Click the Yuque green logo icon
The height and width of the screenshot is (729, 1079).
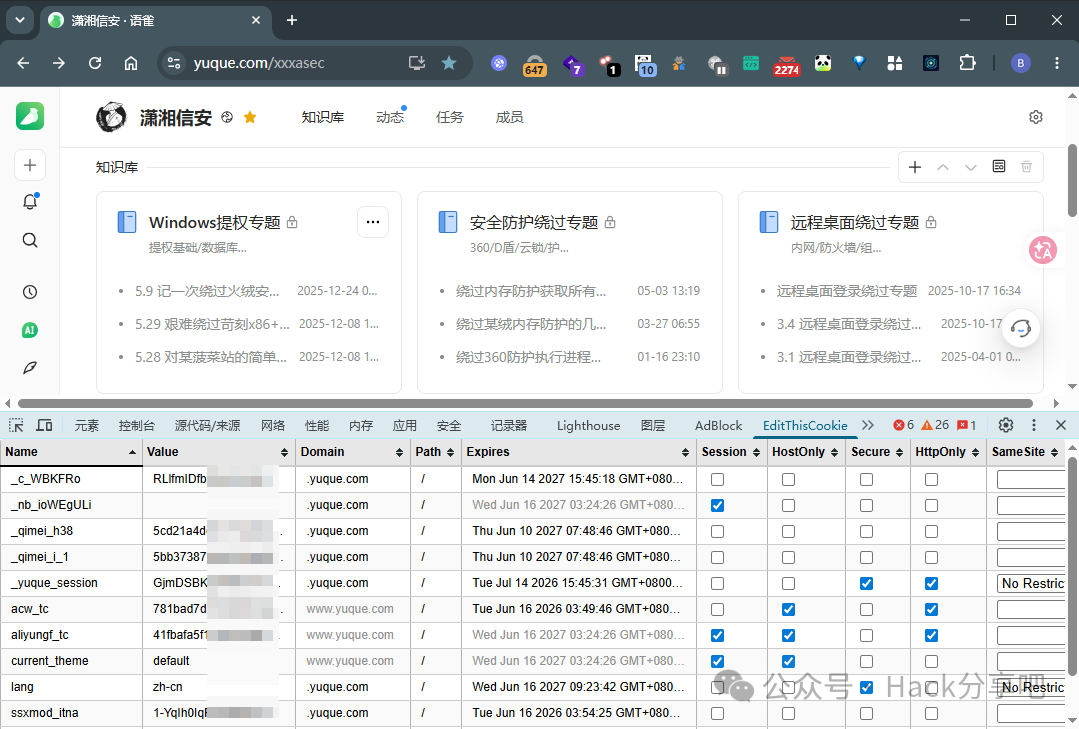30,116
